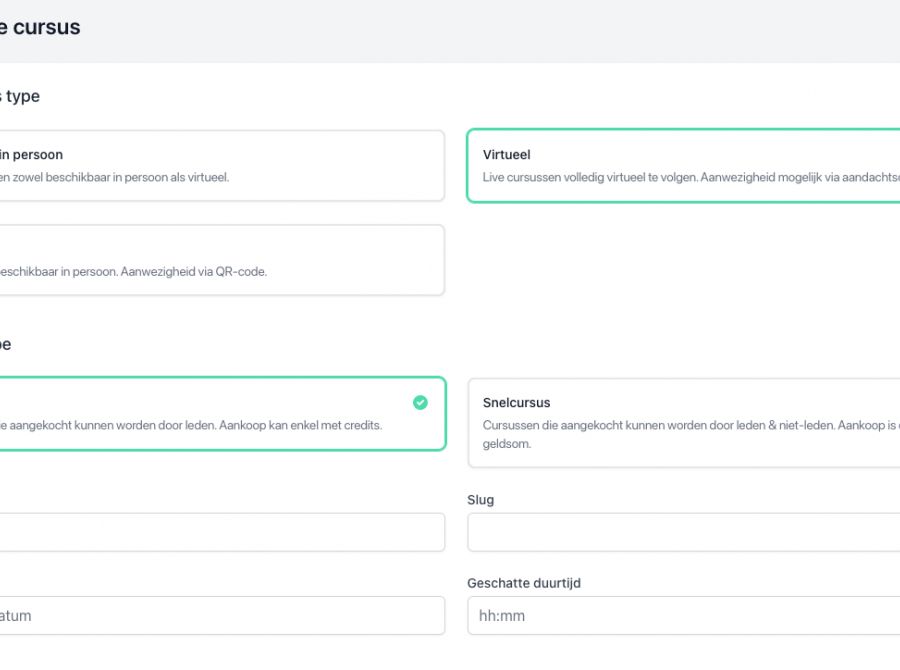900x670 pixels.
Task: Open the date field with 'atum' placeholder
Action: (x=220, y=616)
